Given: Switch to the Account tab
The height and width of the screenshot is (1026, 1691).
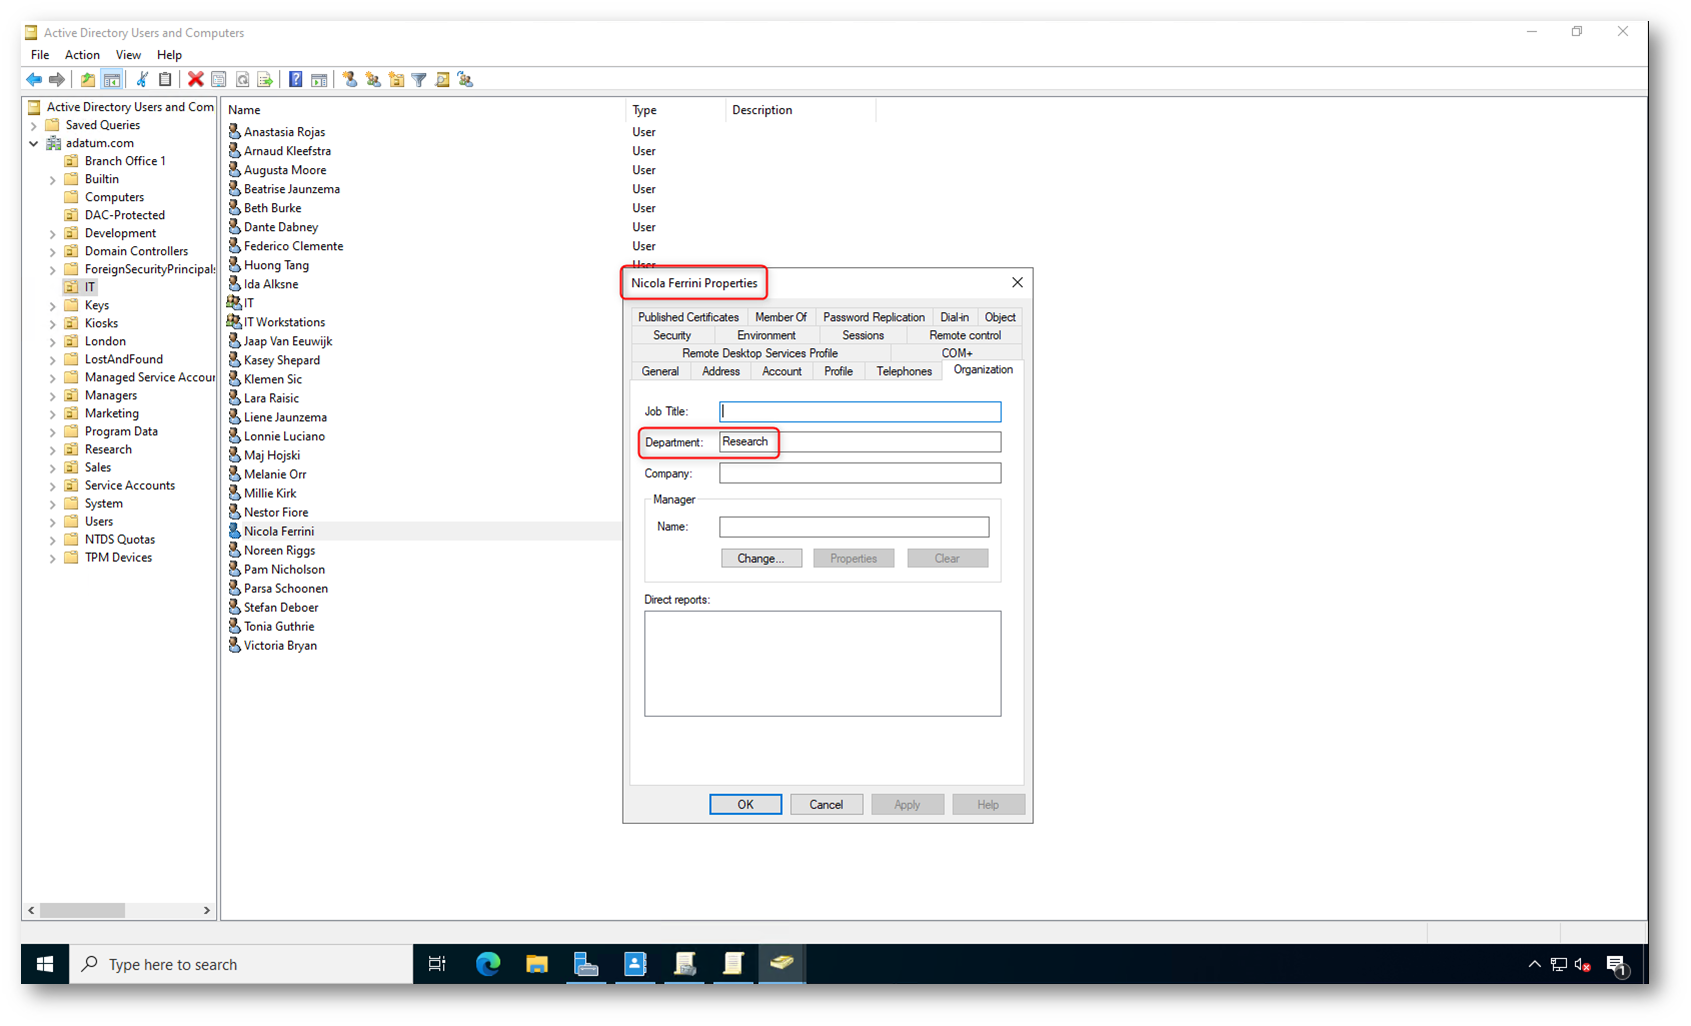Looking at the screenshot, I should point(781,371).
